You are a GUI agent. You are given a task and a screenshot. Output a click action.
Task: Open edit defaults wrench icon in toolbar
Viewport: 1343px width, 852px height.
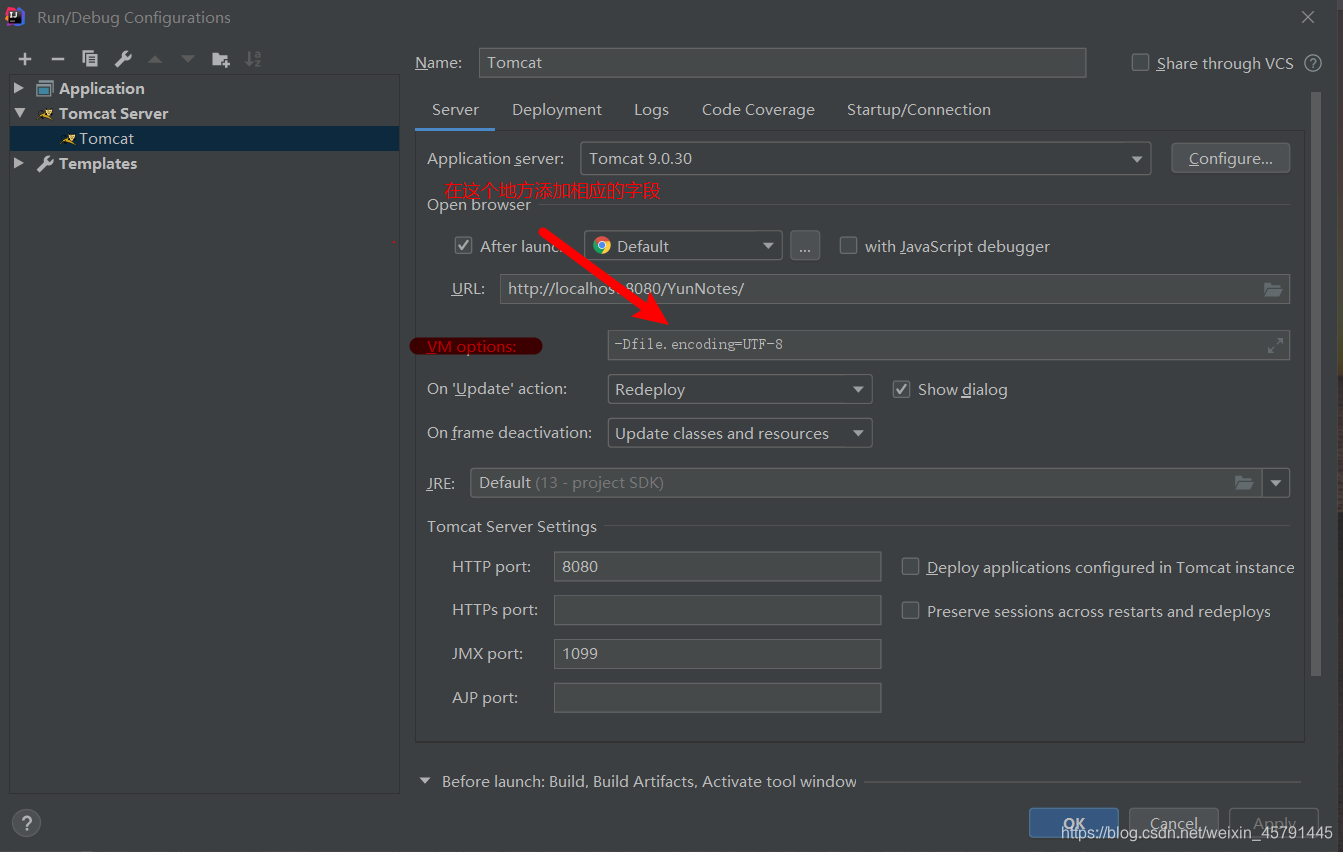pyautogui.click(x=123, y=59)
